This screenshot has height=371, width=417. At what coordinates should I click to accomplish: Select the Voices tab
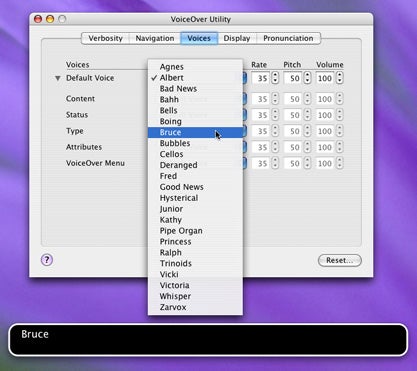(x=199, y=38)
